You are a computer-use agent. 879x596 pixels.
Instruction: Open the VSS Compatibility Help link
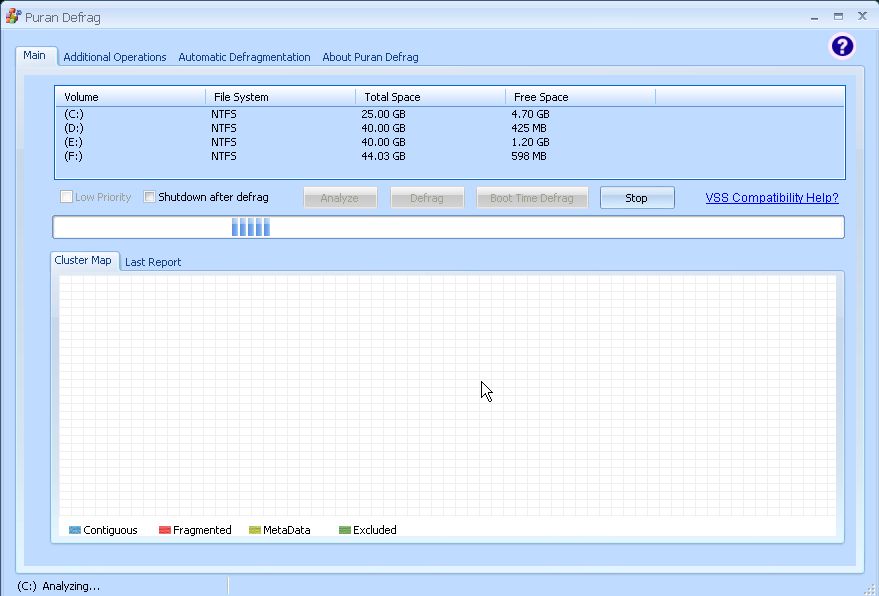click(772, 198)
